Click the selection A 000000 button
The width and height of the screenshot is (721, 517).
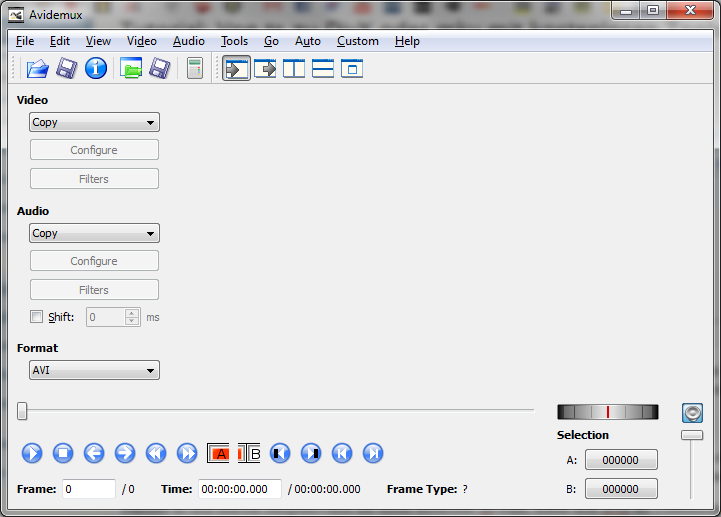pos(621,460)
